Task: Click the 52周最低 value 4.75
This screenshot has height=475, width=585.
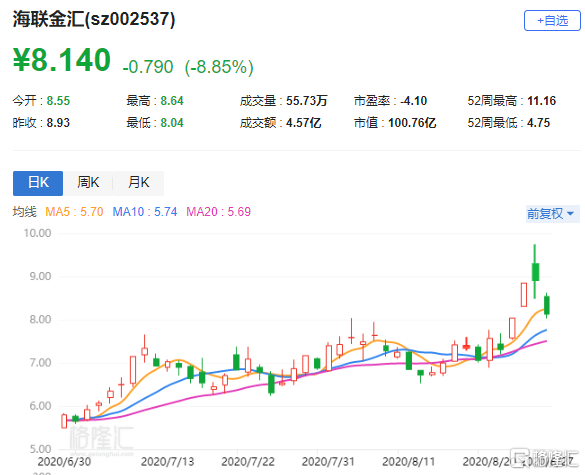Action: point(538,123)
